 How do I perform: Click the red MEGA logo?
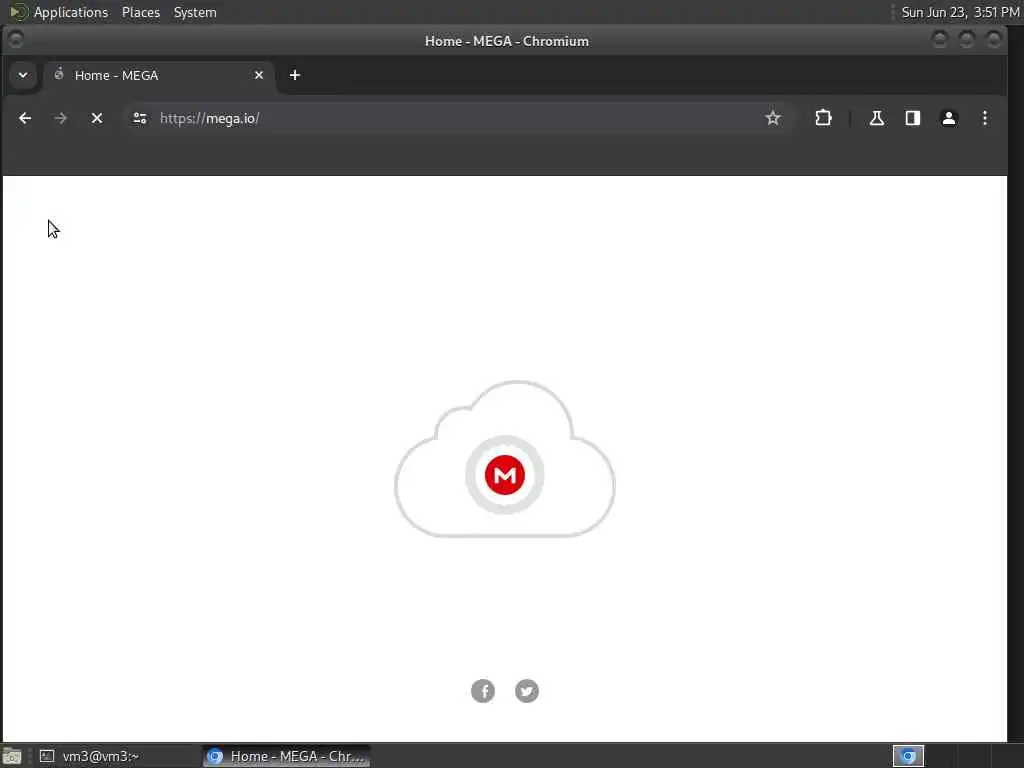505,475
